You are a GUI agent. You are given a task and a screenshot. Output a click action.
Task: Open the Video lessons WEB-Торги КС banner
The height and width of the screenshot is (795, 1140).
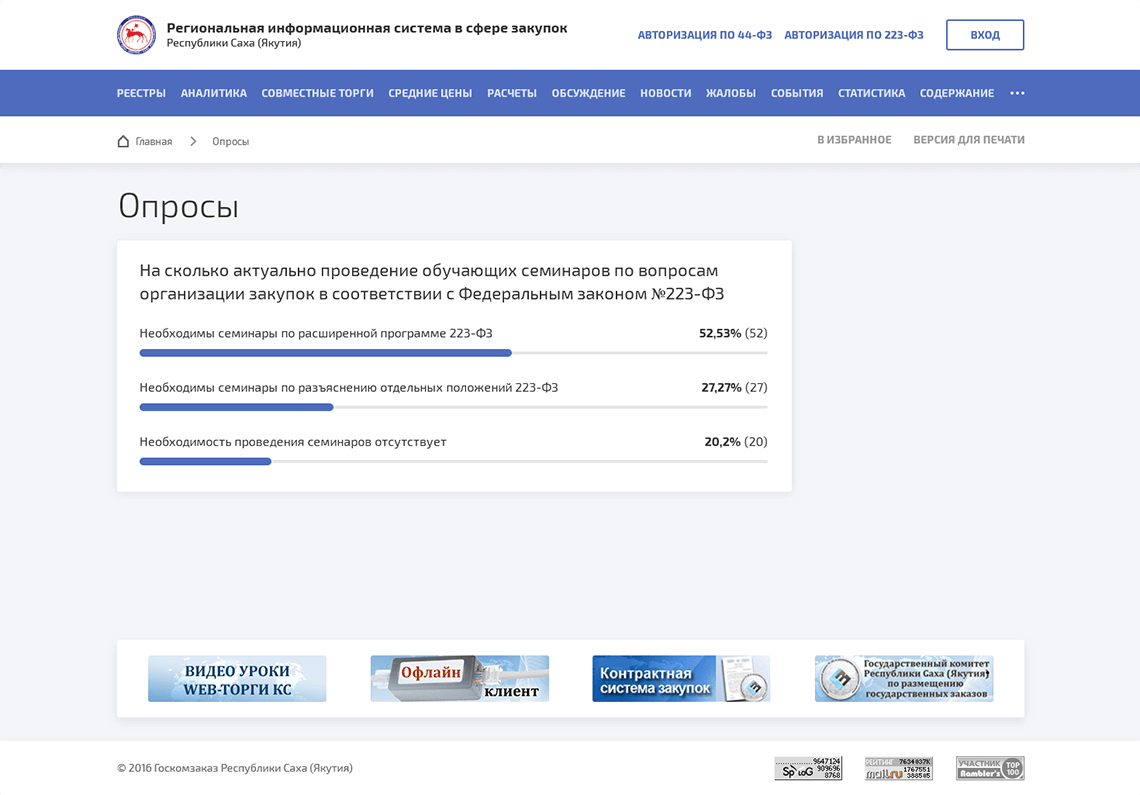point(237,678)
